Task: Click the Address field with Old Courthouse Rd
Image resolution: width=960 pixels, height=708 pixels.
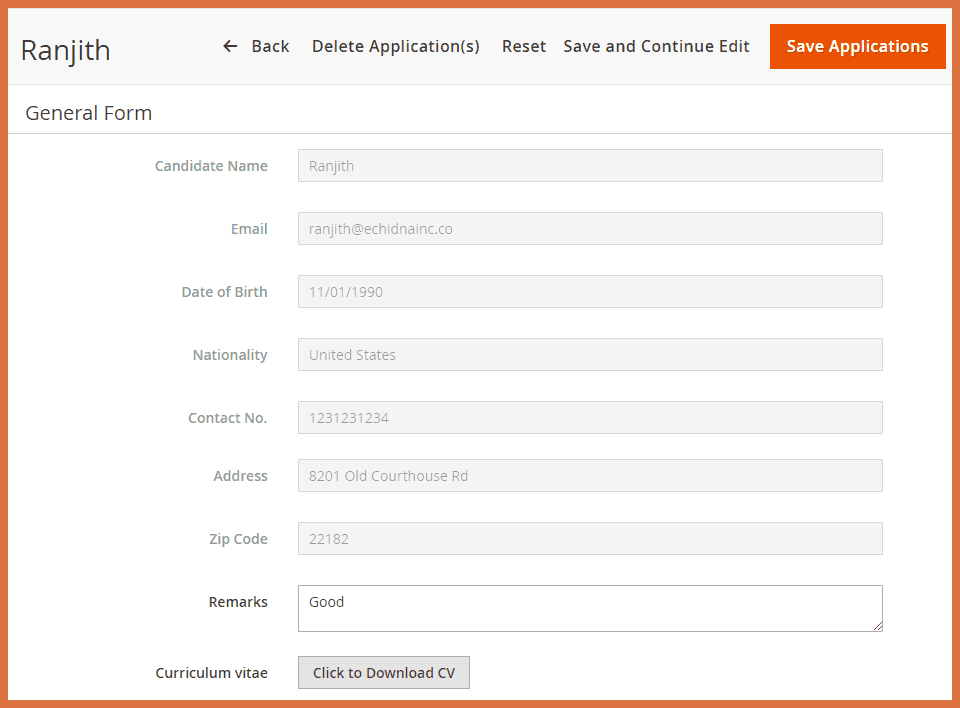Action: click(590, 476)
